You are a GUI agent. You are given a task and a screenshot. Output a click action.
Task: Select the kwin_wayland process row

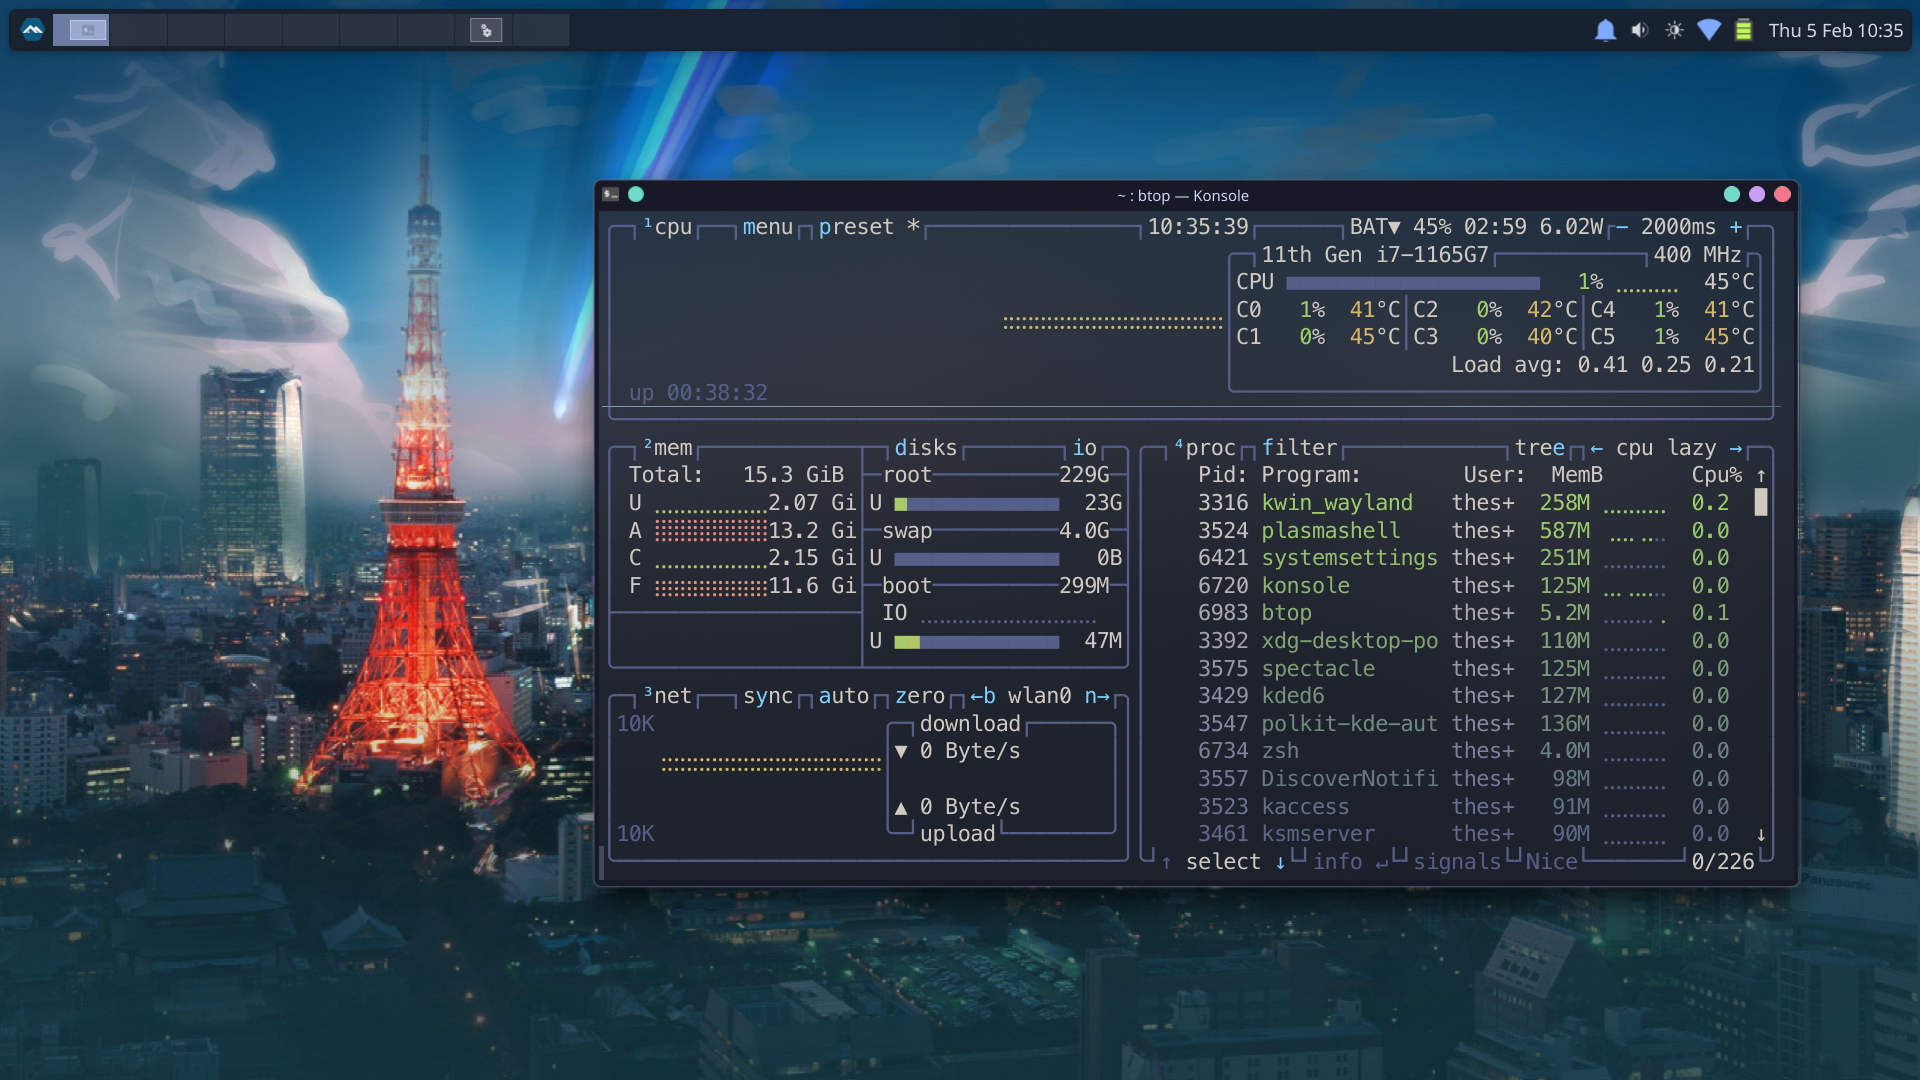[x=1336, y=503]
